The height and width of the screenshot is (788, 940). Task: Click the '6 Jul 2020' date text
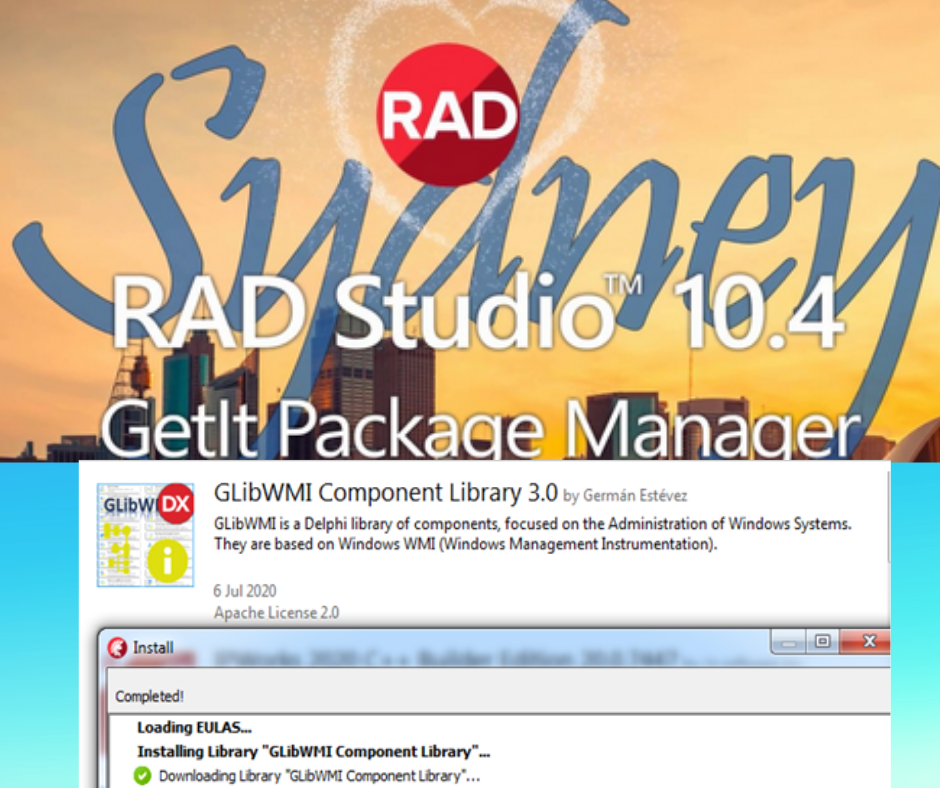point(245,591)
